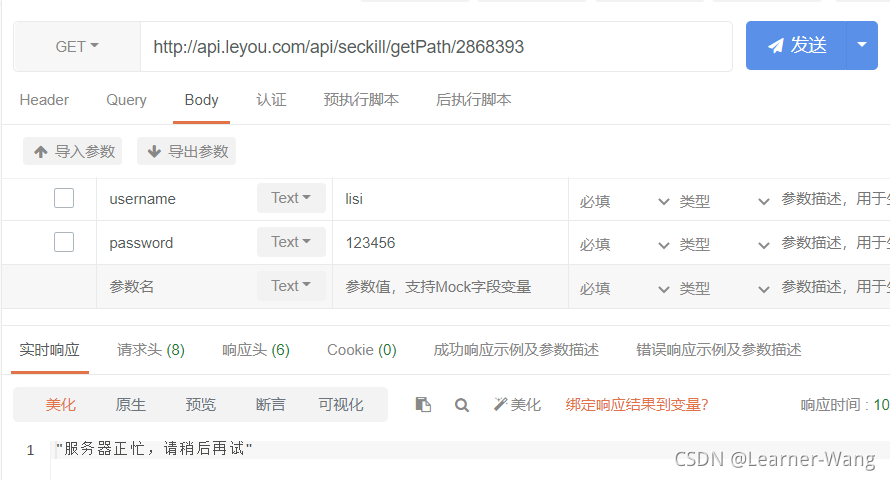The height and width of the screenshot is (480, 890).
Task: Tick the checkbox for username row
Action: 64,198
